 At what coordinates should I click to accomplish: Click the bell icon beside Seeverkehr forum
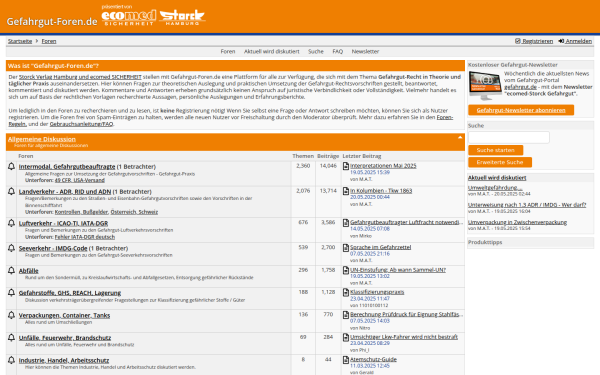pyautogui.click(x=11, y=248)
